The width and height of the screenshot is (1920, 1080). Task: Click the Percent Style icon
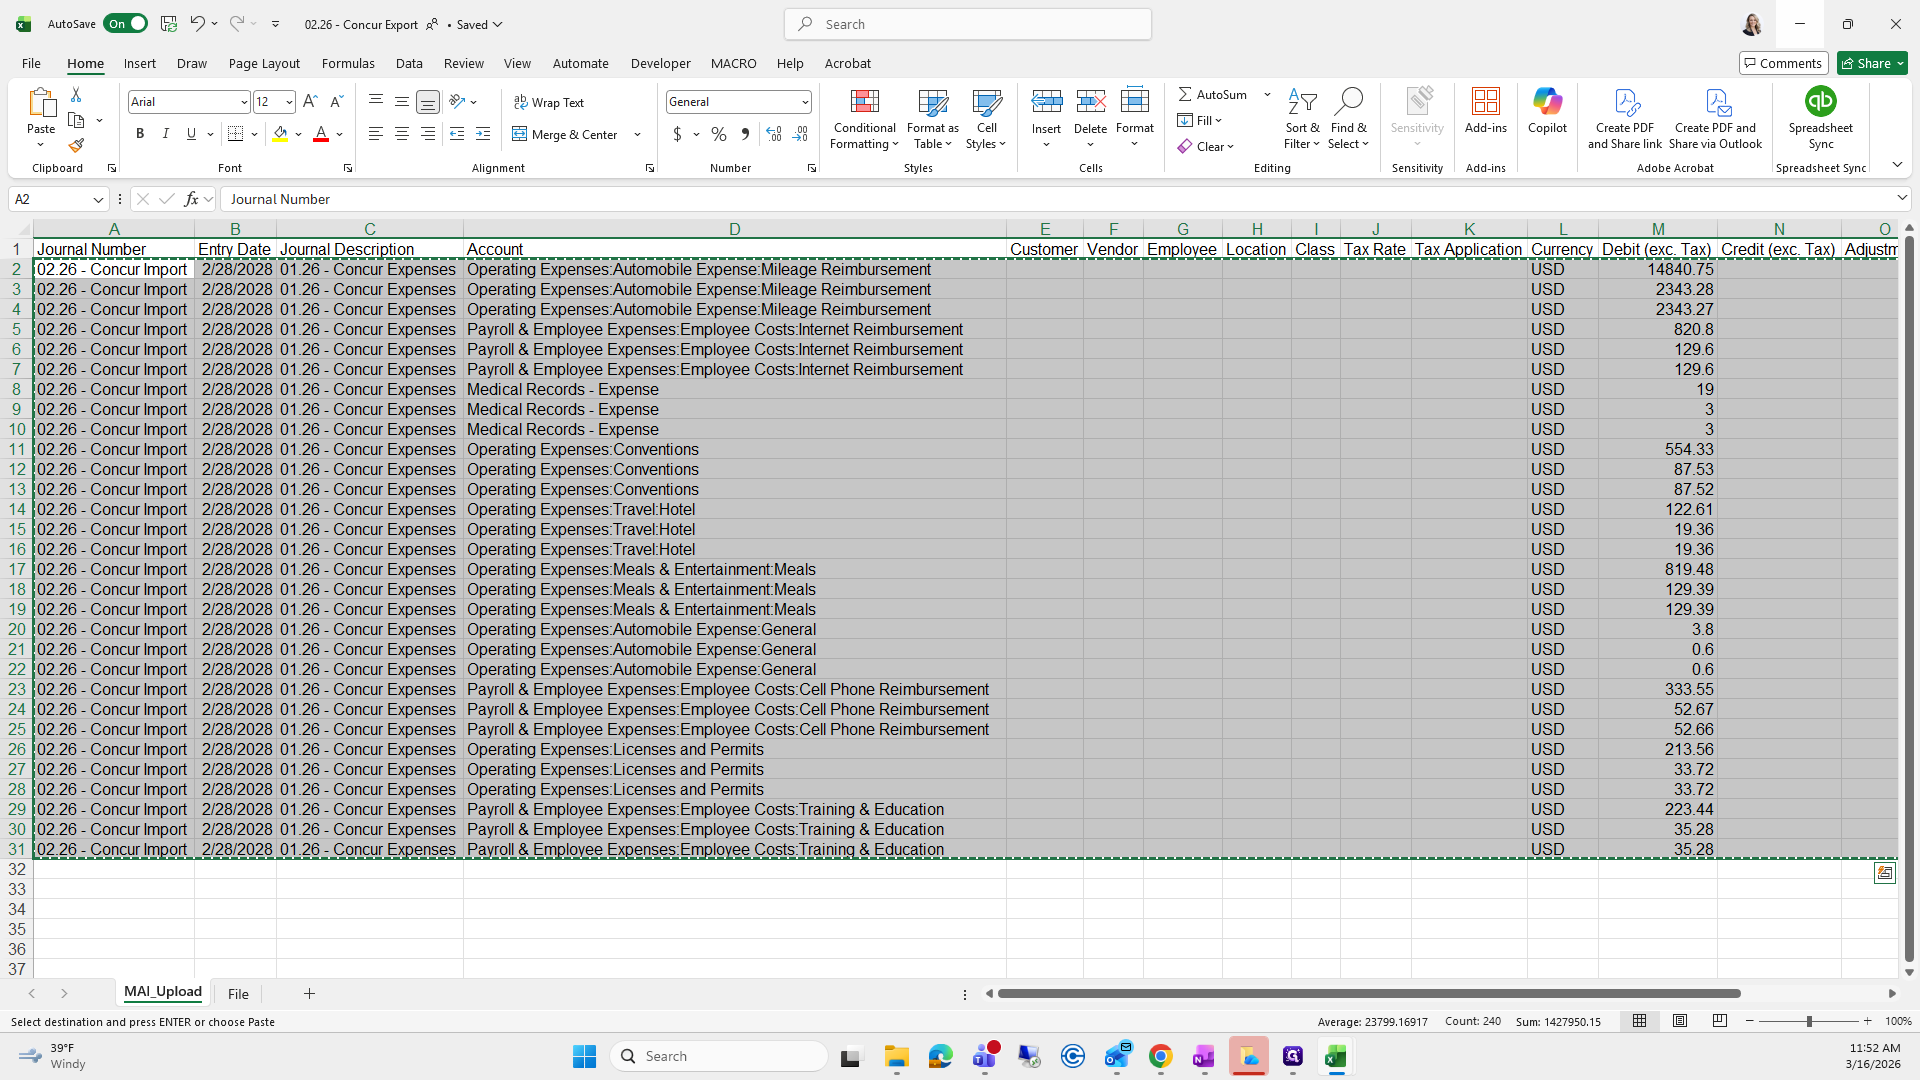point(719,134)
